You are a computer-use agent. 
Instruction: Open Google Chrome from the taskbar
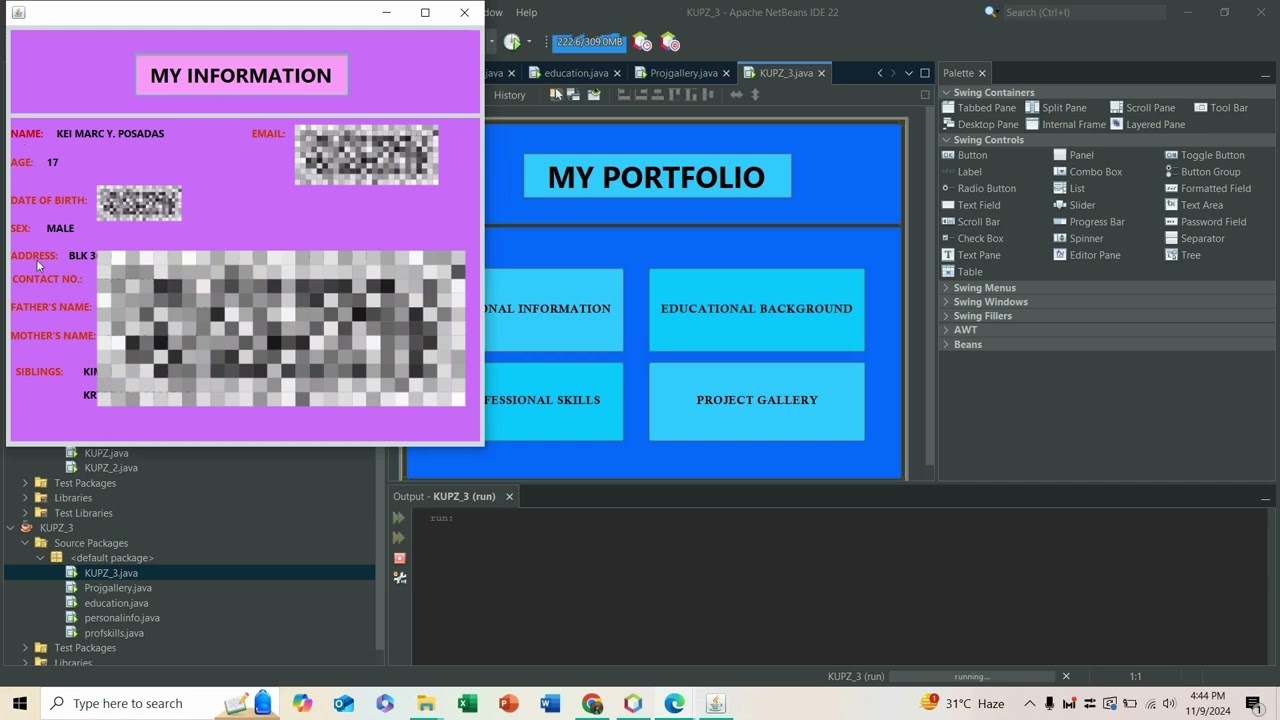click(591, 703)
